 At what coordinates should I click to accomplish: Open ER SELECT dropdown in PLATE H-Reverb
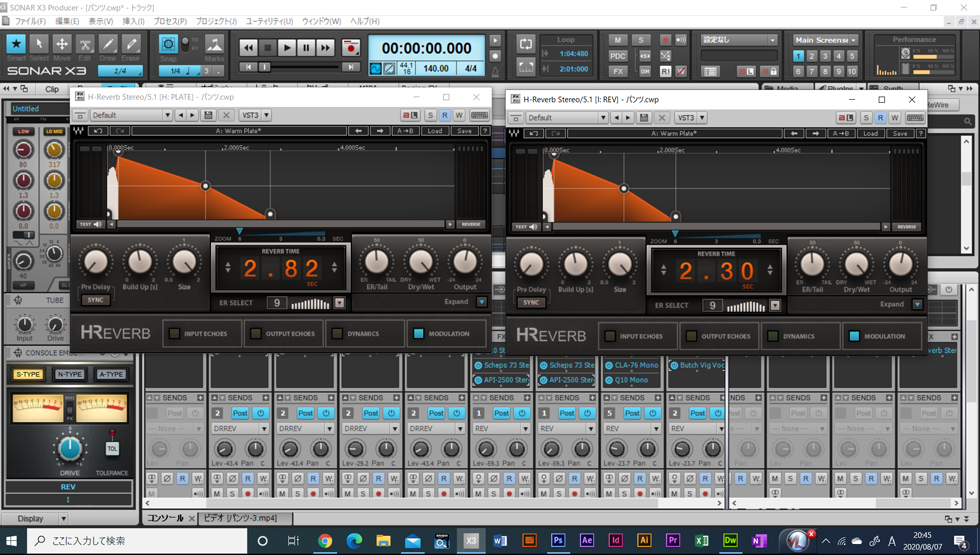[x=339, y=303]
